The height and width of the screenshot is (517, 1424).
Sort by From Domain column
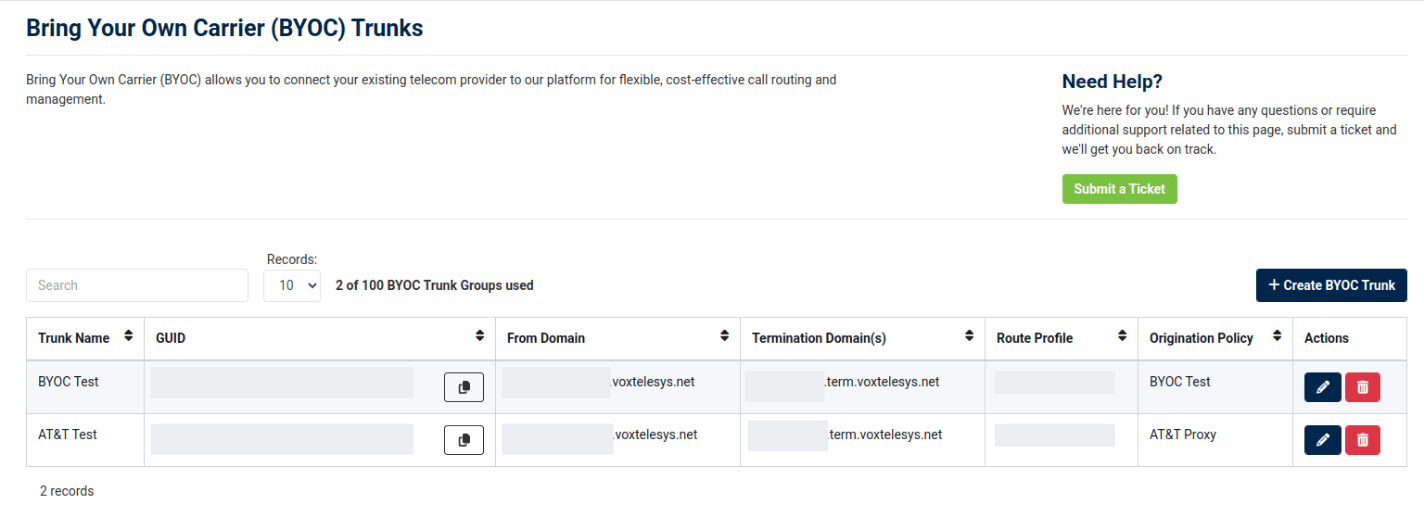724,337
